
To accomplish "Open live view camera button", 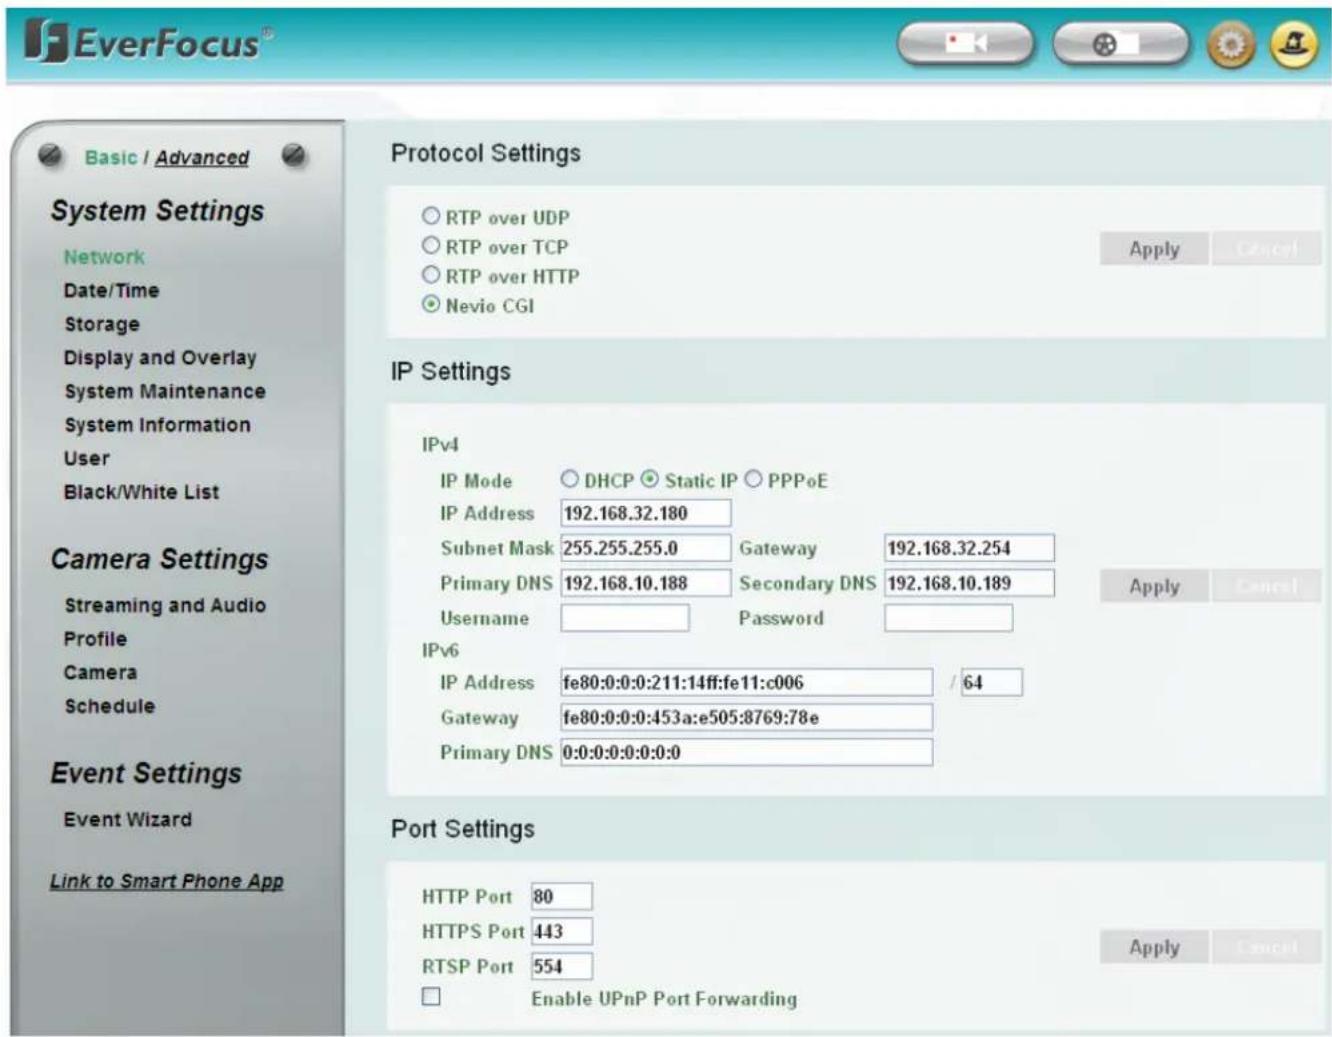I will coord(966,44).
